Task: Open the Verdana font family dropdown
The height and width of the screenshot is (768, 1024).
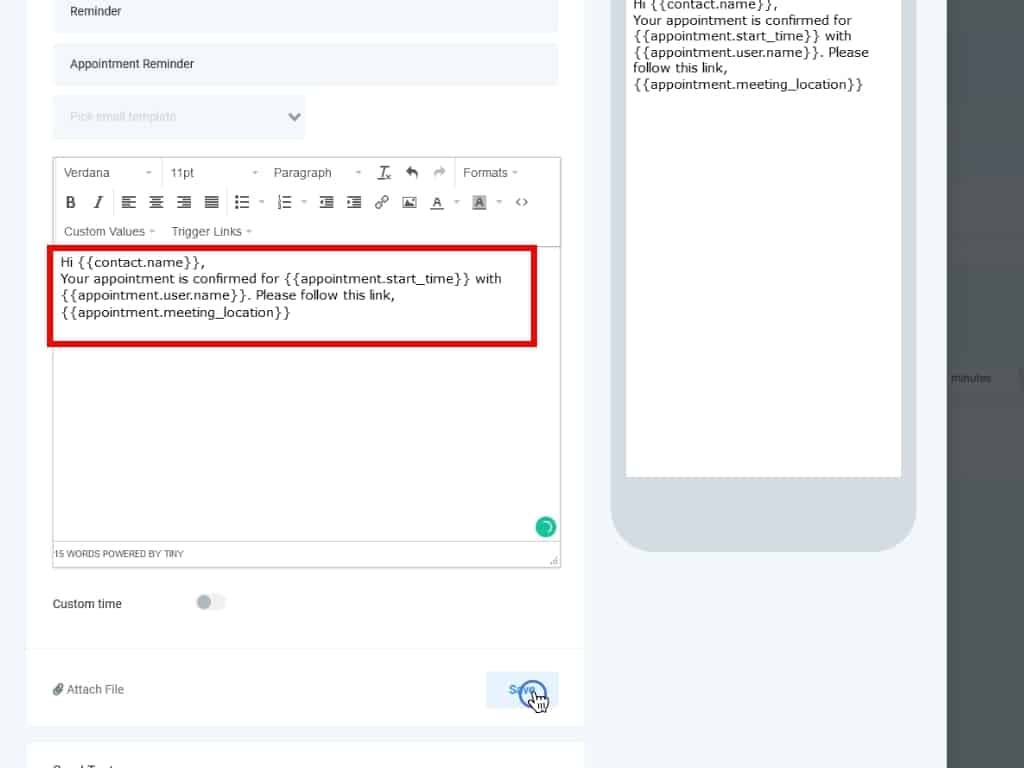Action: tap(108, 173)
